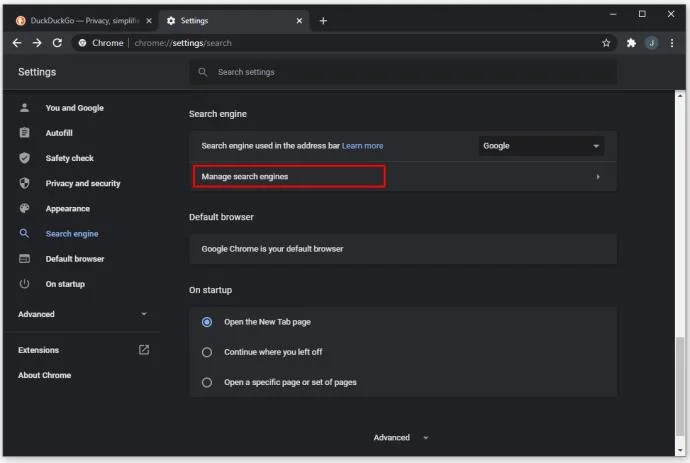
Task: Click the Autofill clipboard icon
Action: 25,132
